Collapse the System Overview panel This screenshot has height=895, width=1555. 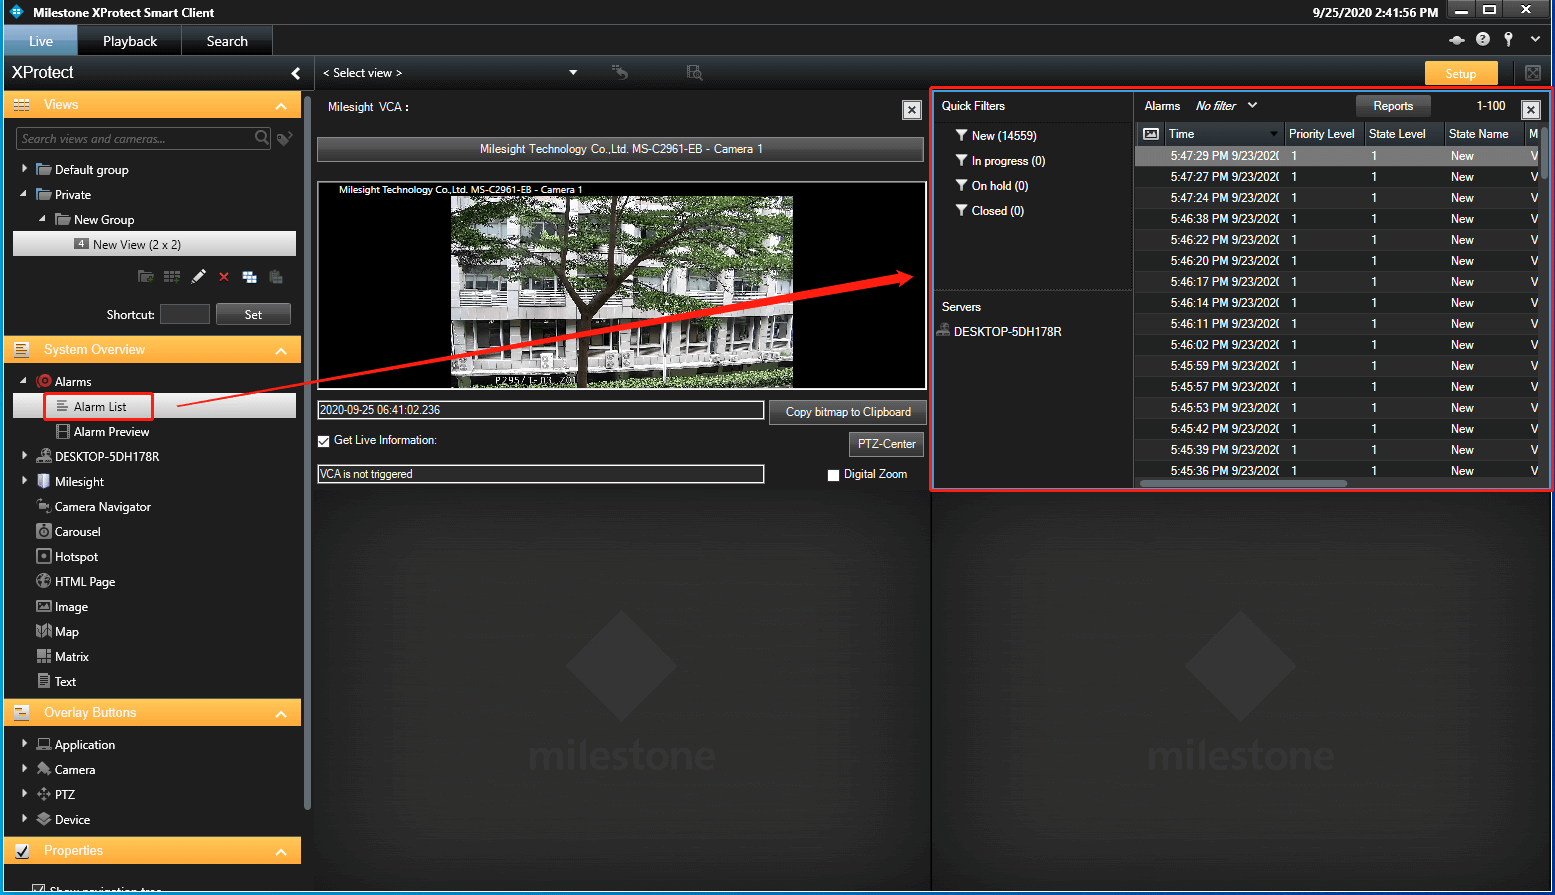click(x=281, y=351)
